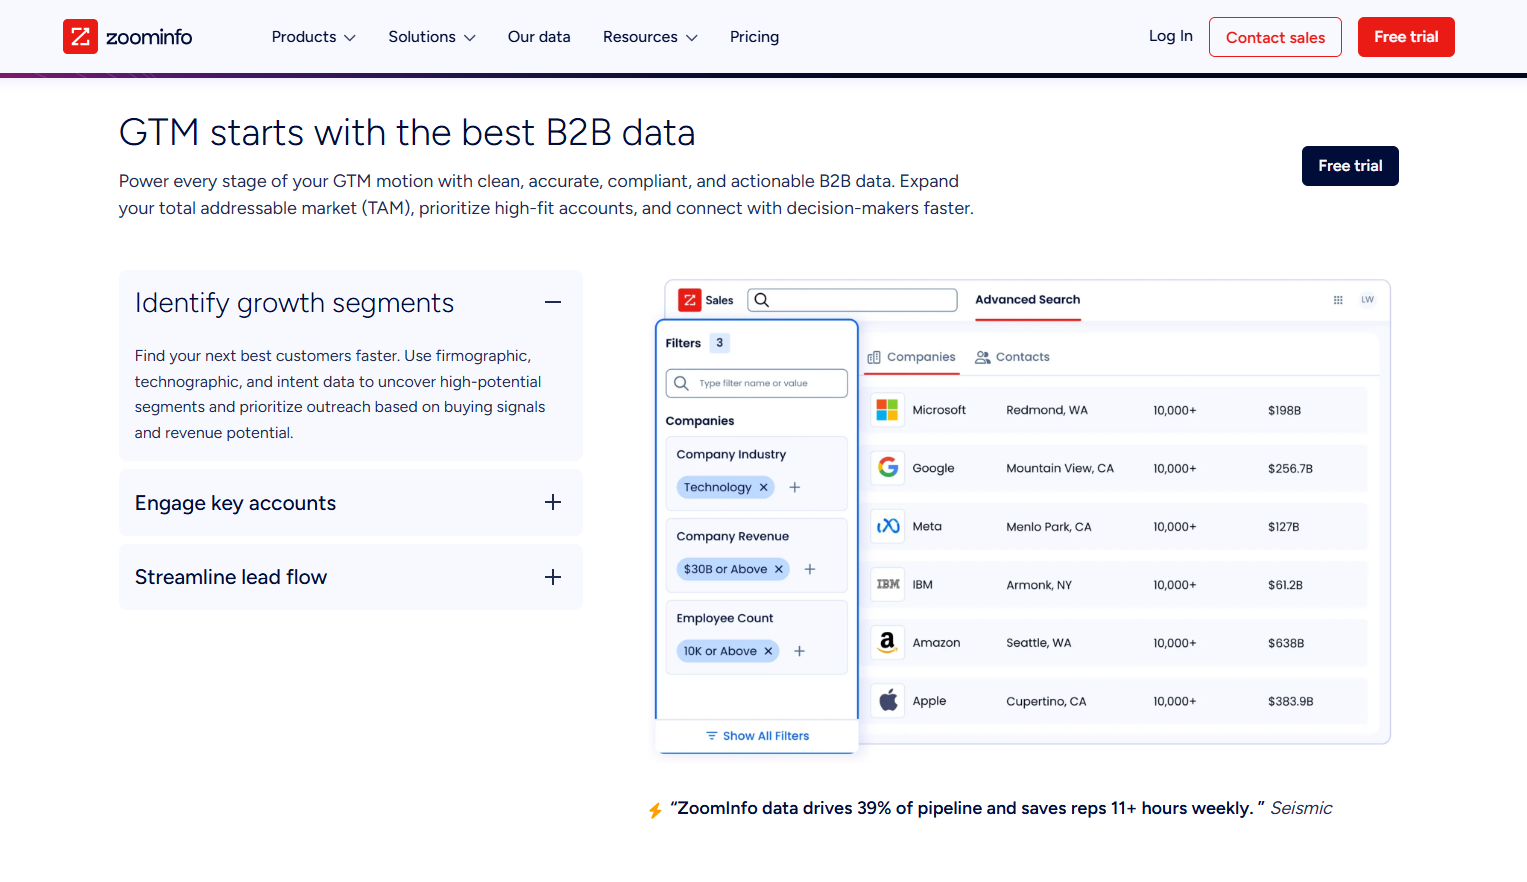Click the lightning bolt icon by quote
1527x882 pixels.
[x=655, y=810]
